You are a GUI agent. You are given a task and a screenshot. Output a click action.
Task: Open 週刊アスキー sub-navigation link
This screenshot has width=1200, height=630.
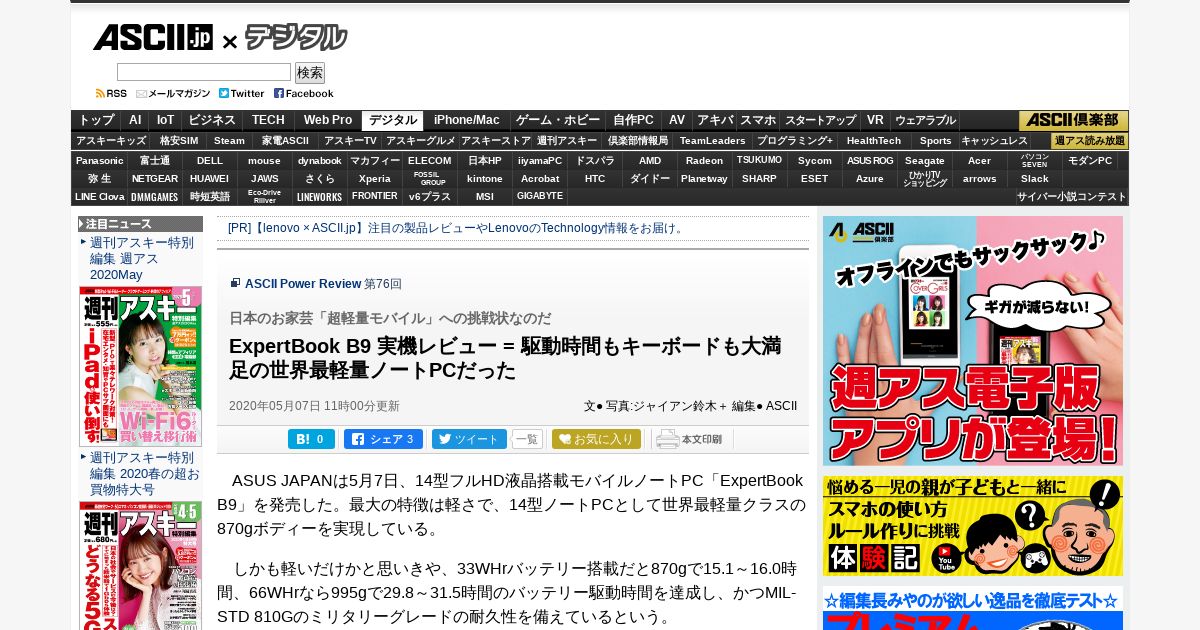(567, 141)
